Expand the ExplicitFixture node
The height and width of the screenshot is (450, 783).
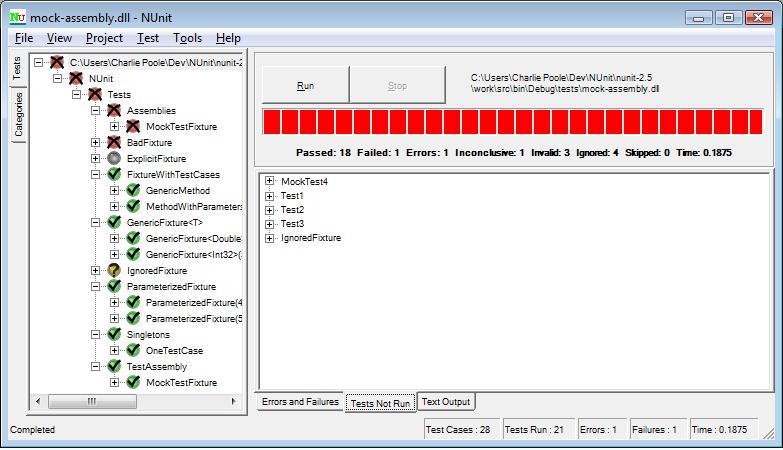click(95, 158)
